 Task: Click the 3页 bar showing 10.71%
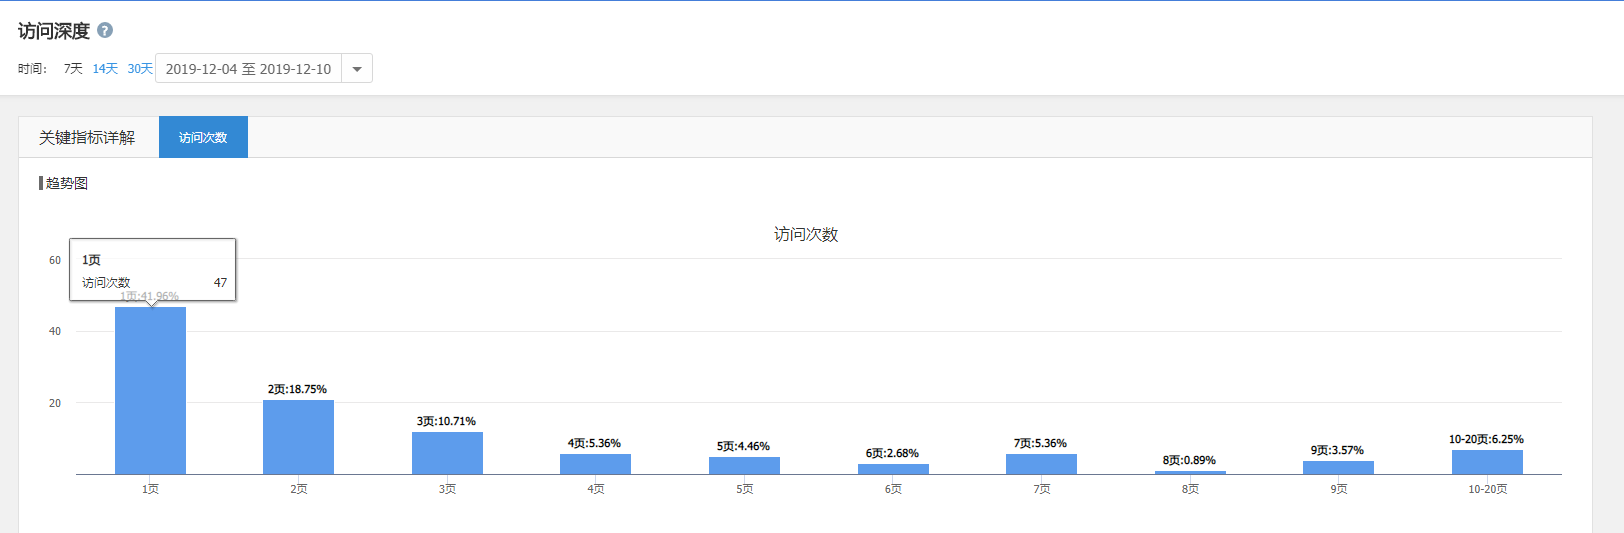pos(447,453)
